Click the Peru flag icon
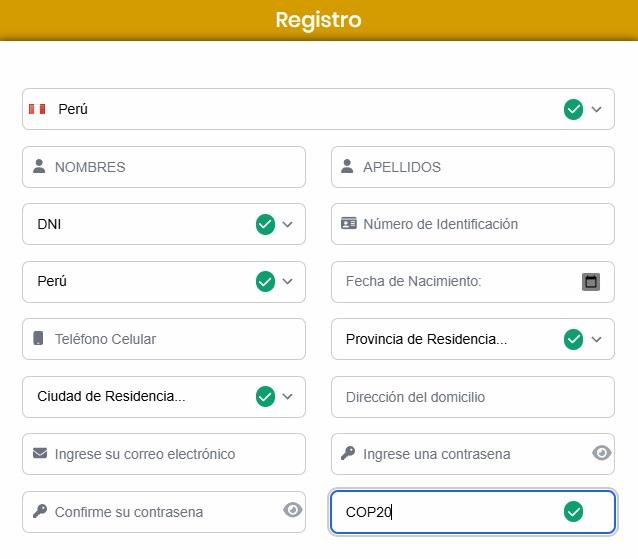This screenshot has height=559, width=638. pos(37,109)
